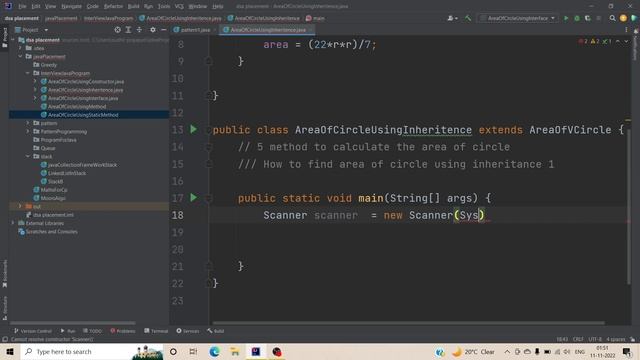The image size is (640, 360).
Task: Click the Collapse All icon in Project panel
Action: (139, 30)
